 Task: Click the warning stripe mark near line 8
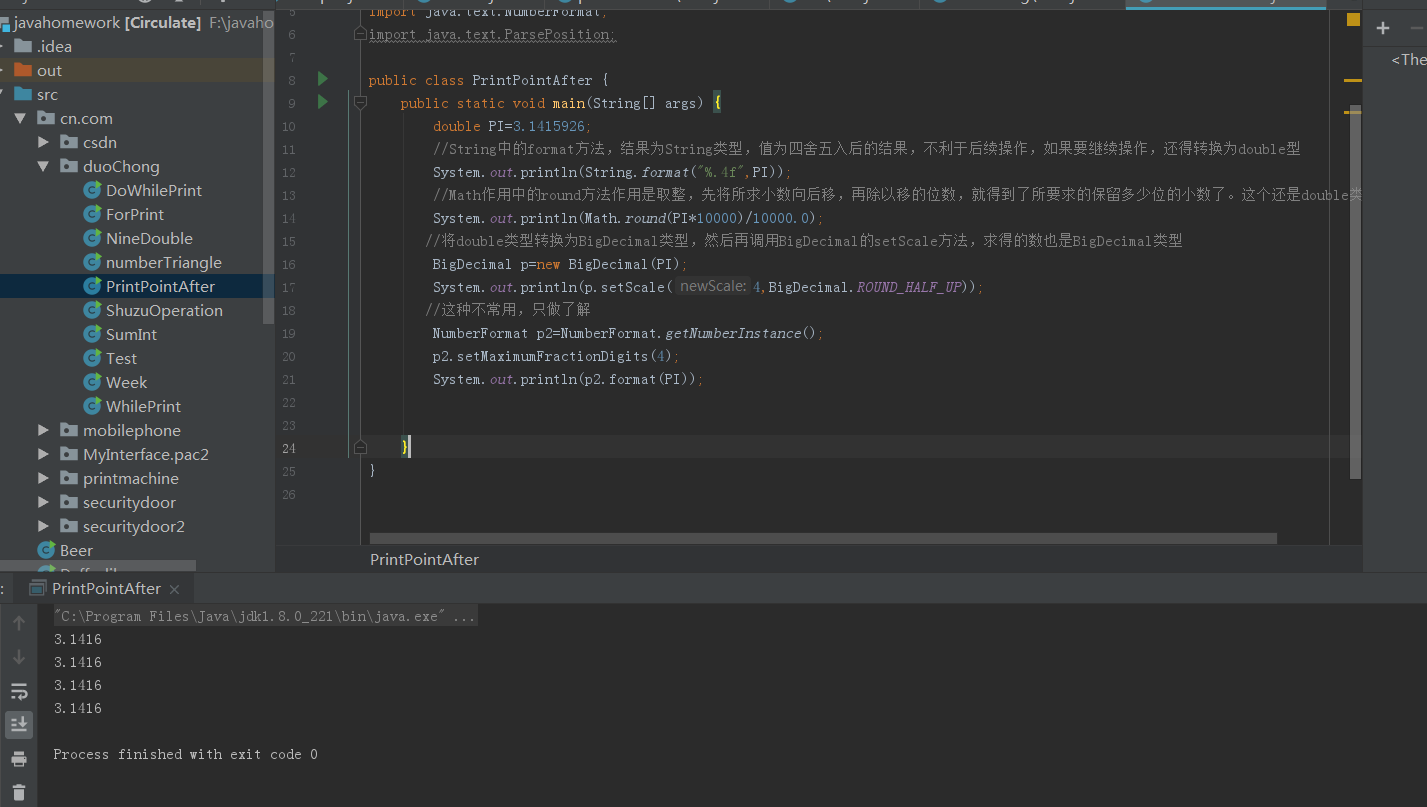(x=1353, y=80)
